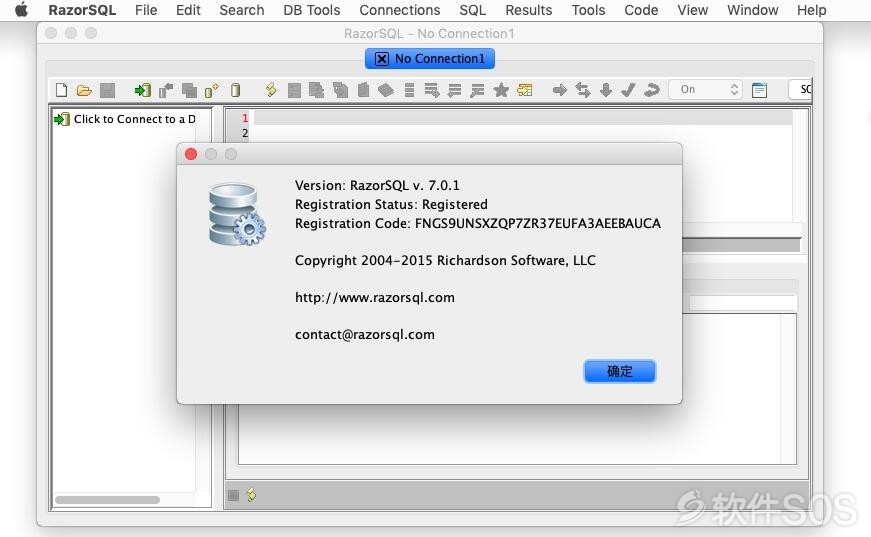
Task: Click the contact@razorsql.com text
Action: point(364,335)
